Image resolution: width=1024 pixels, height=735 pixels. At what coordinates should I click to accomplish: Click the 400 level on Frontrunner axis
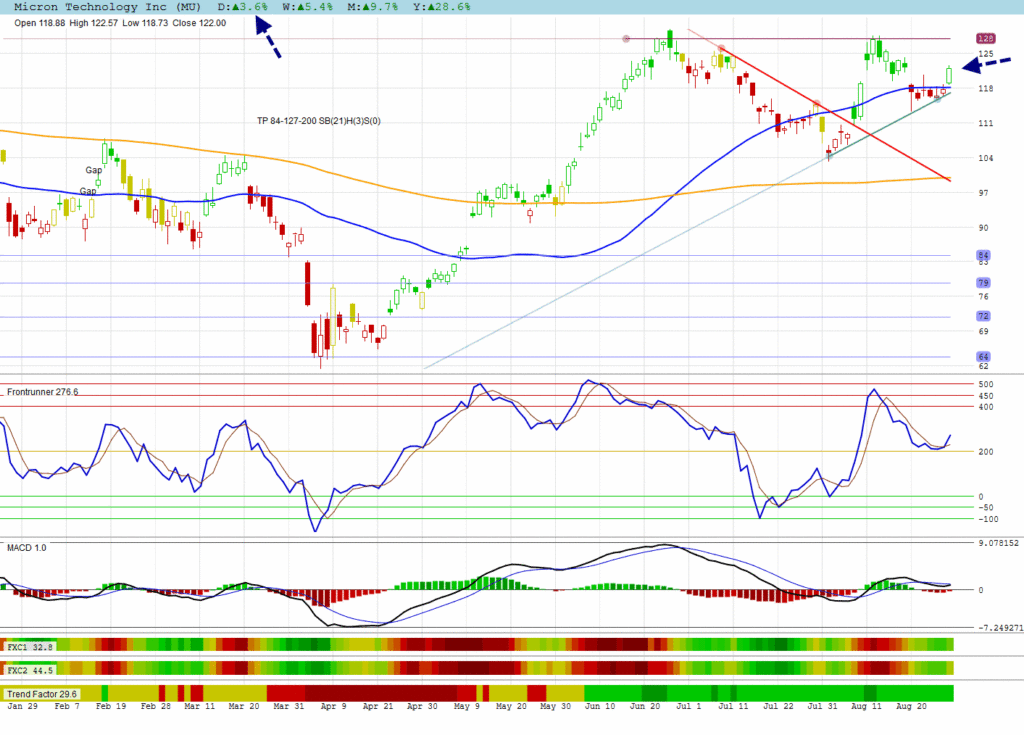985,407
